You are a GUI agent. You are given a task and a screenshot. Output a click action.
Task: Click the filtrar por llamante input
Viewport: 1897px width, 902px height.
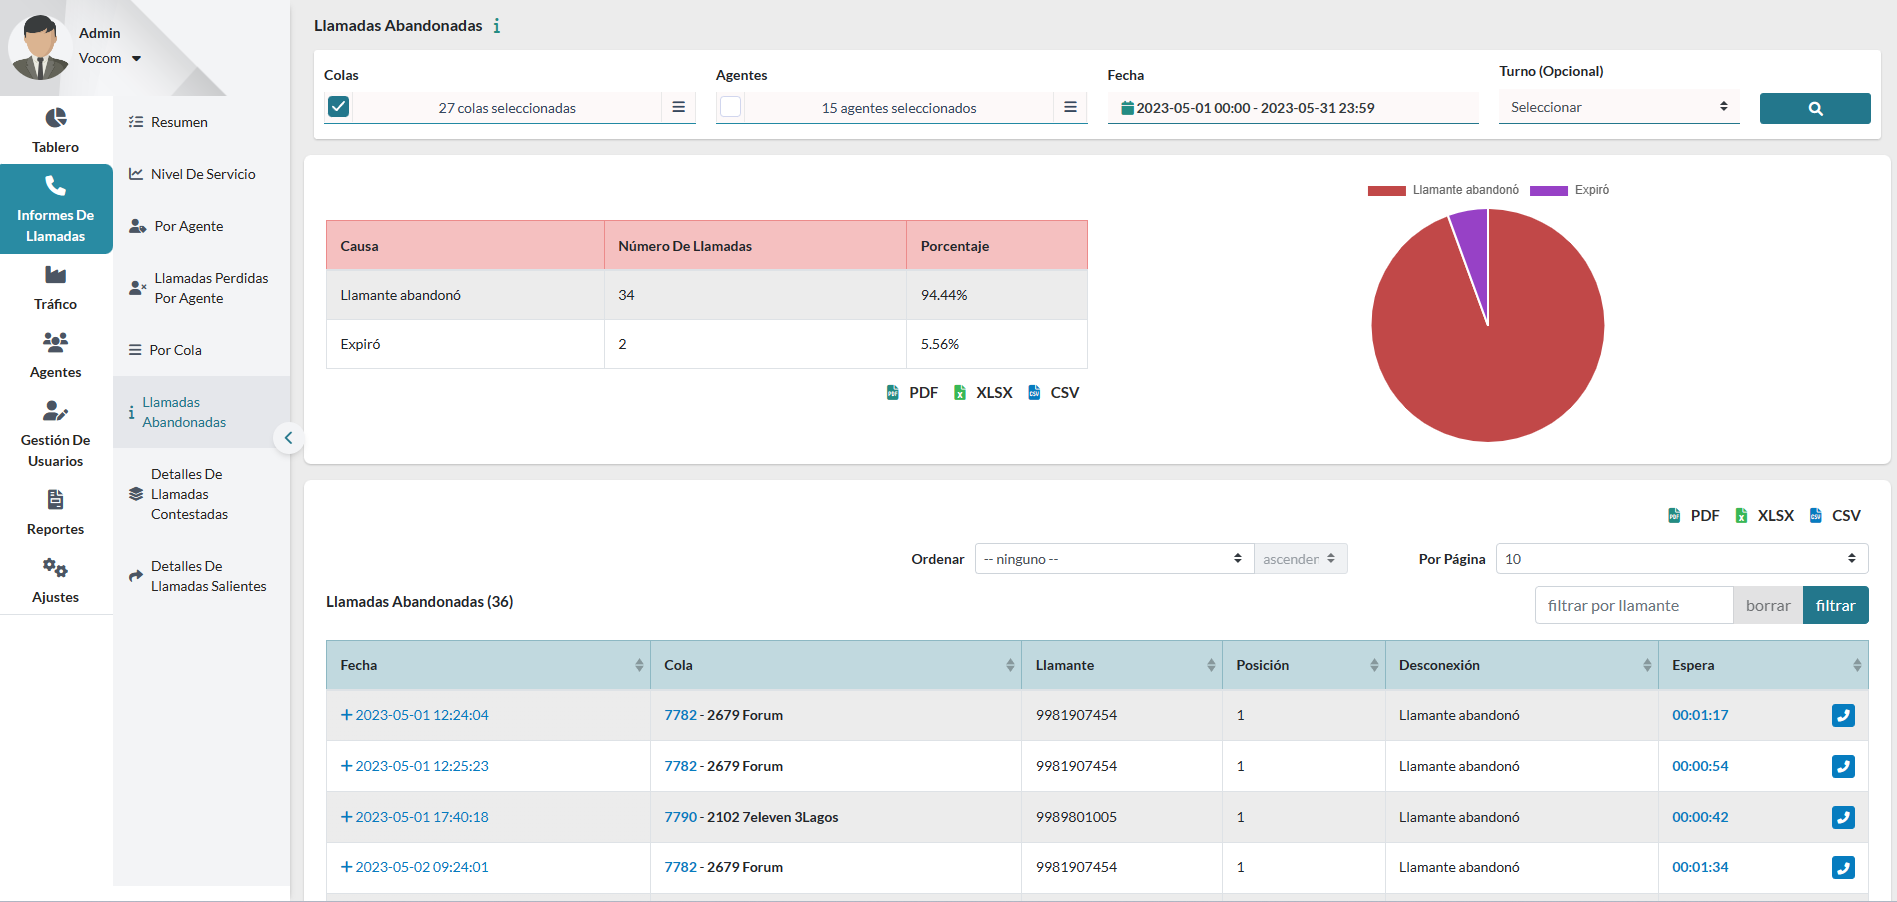coord(1634,606)
